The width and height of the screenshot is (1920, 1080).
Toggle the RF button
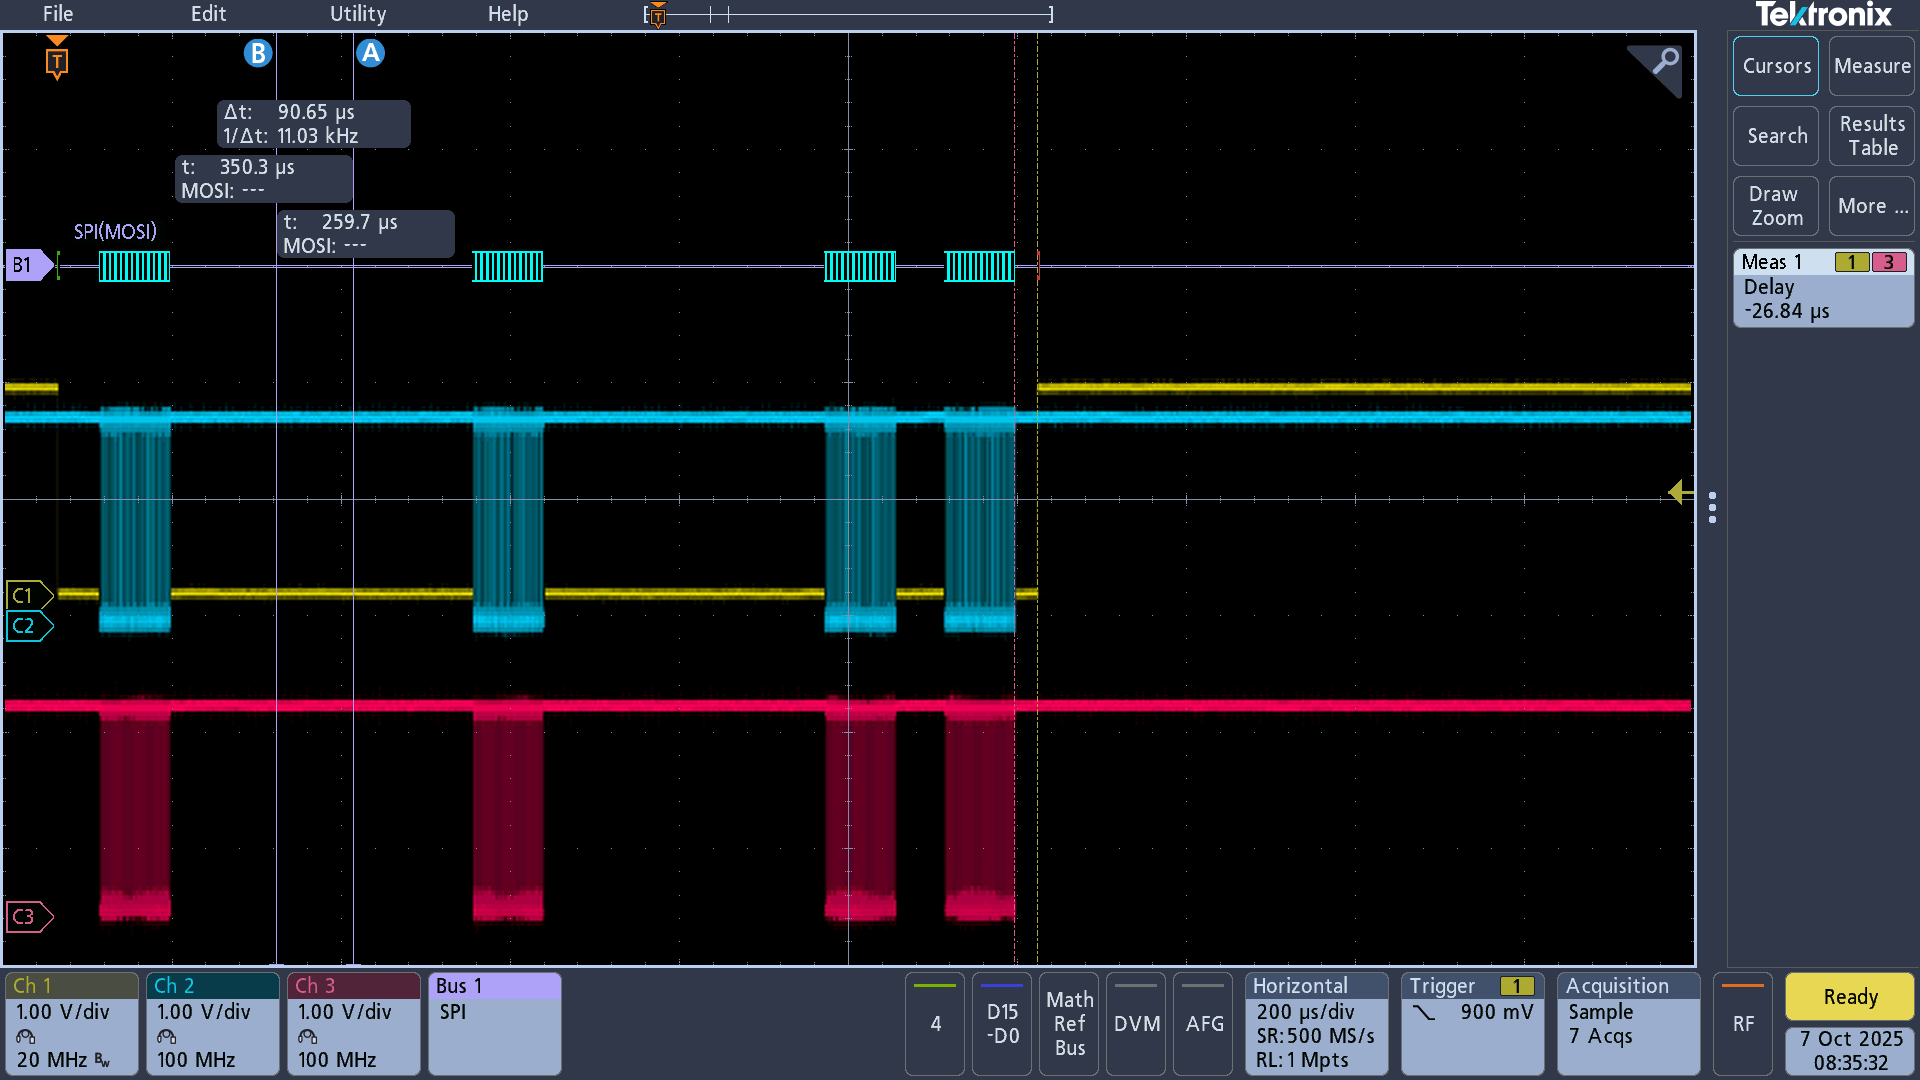[1743, 1023]
